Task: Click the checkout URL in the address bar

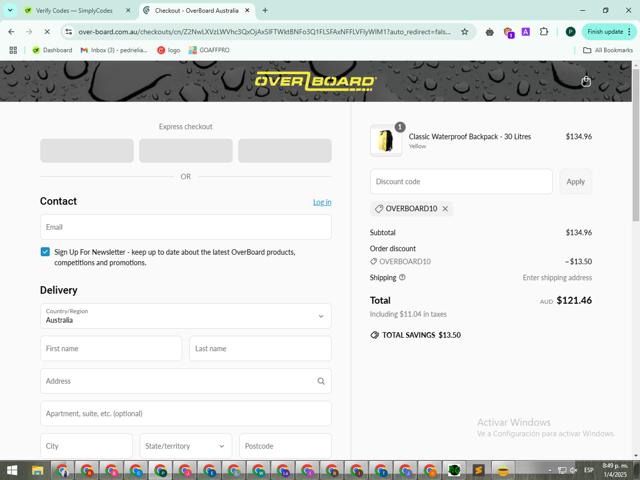Action: [264, 31]
